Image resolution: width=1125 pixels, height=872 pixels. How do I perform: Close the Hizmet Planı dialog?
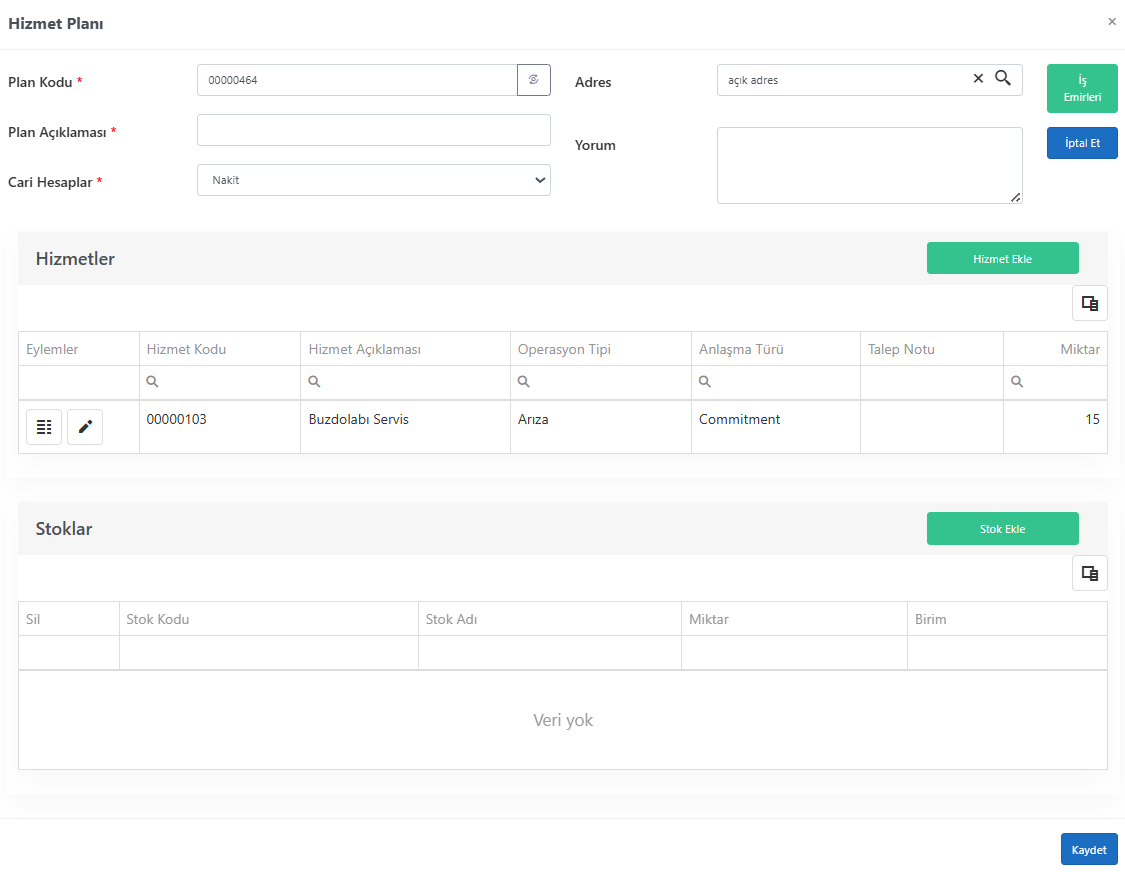click(x=1111, y=22)
